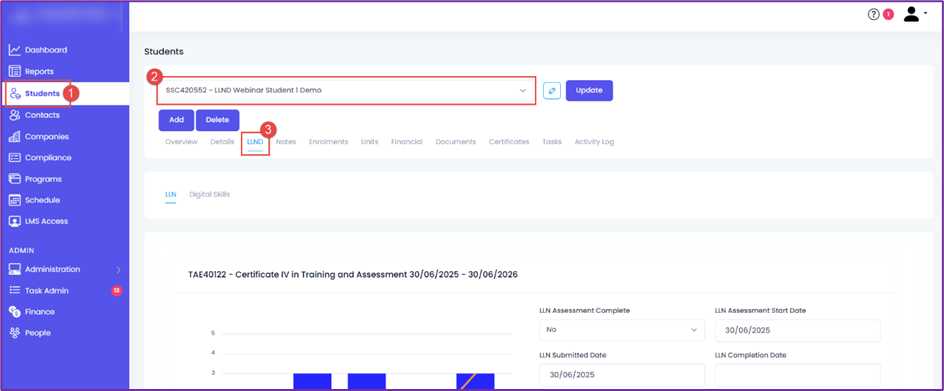
Task: Open People from the sidebar
Action: pos(38,333)
